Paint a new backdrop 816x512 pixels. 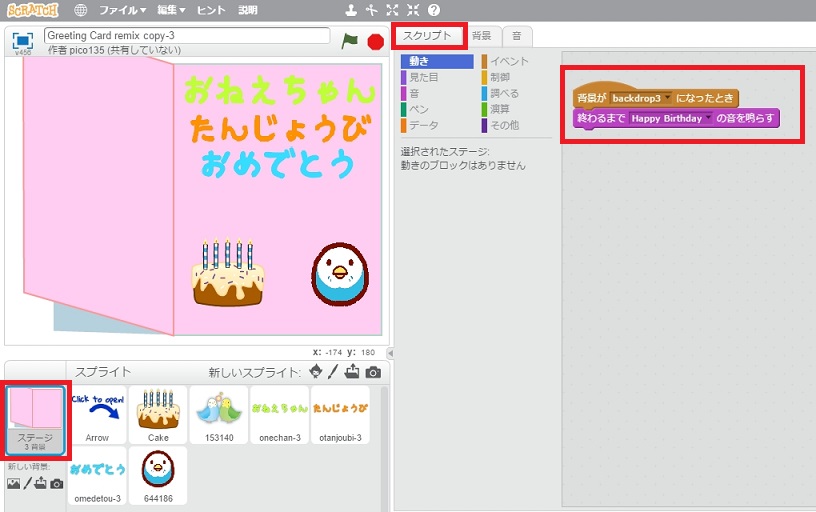[x=27, y=483]
